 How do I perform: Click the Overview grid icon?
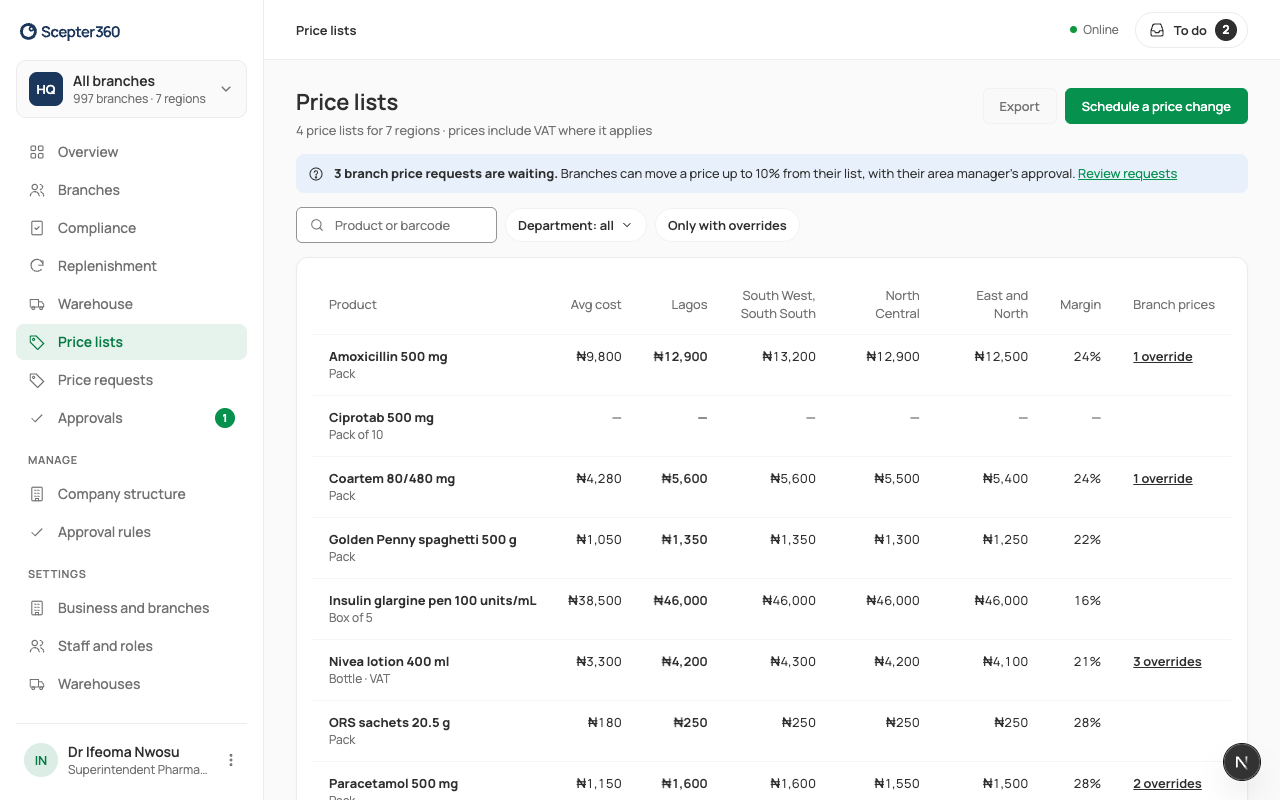(x=37, y=152)
